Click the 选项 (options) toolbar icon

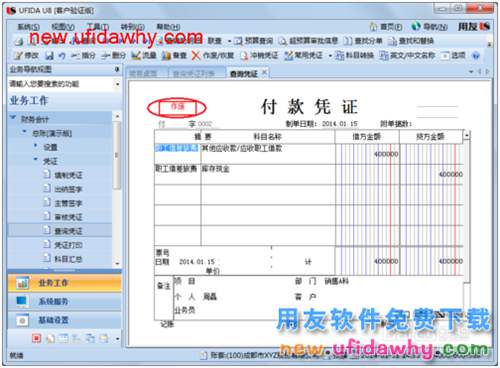[x=445, y=56]
